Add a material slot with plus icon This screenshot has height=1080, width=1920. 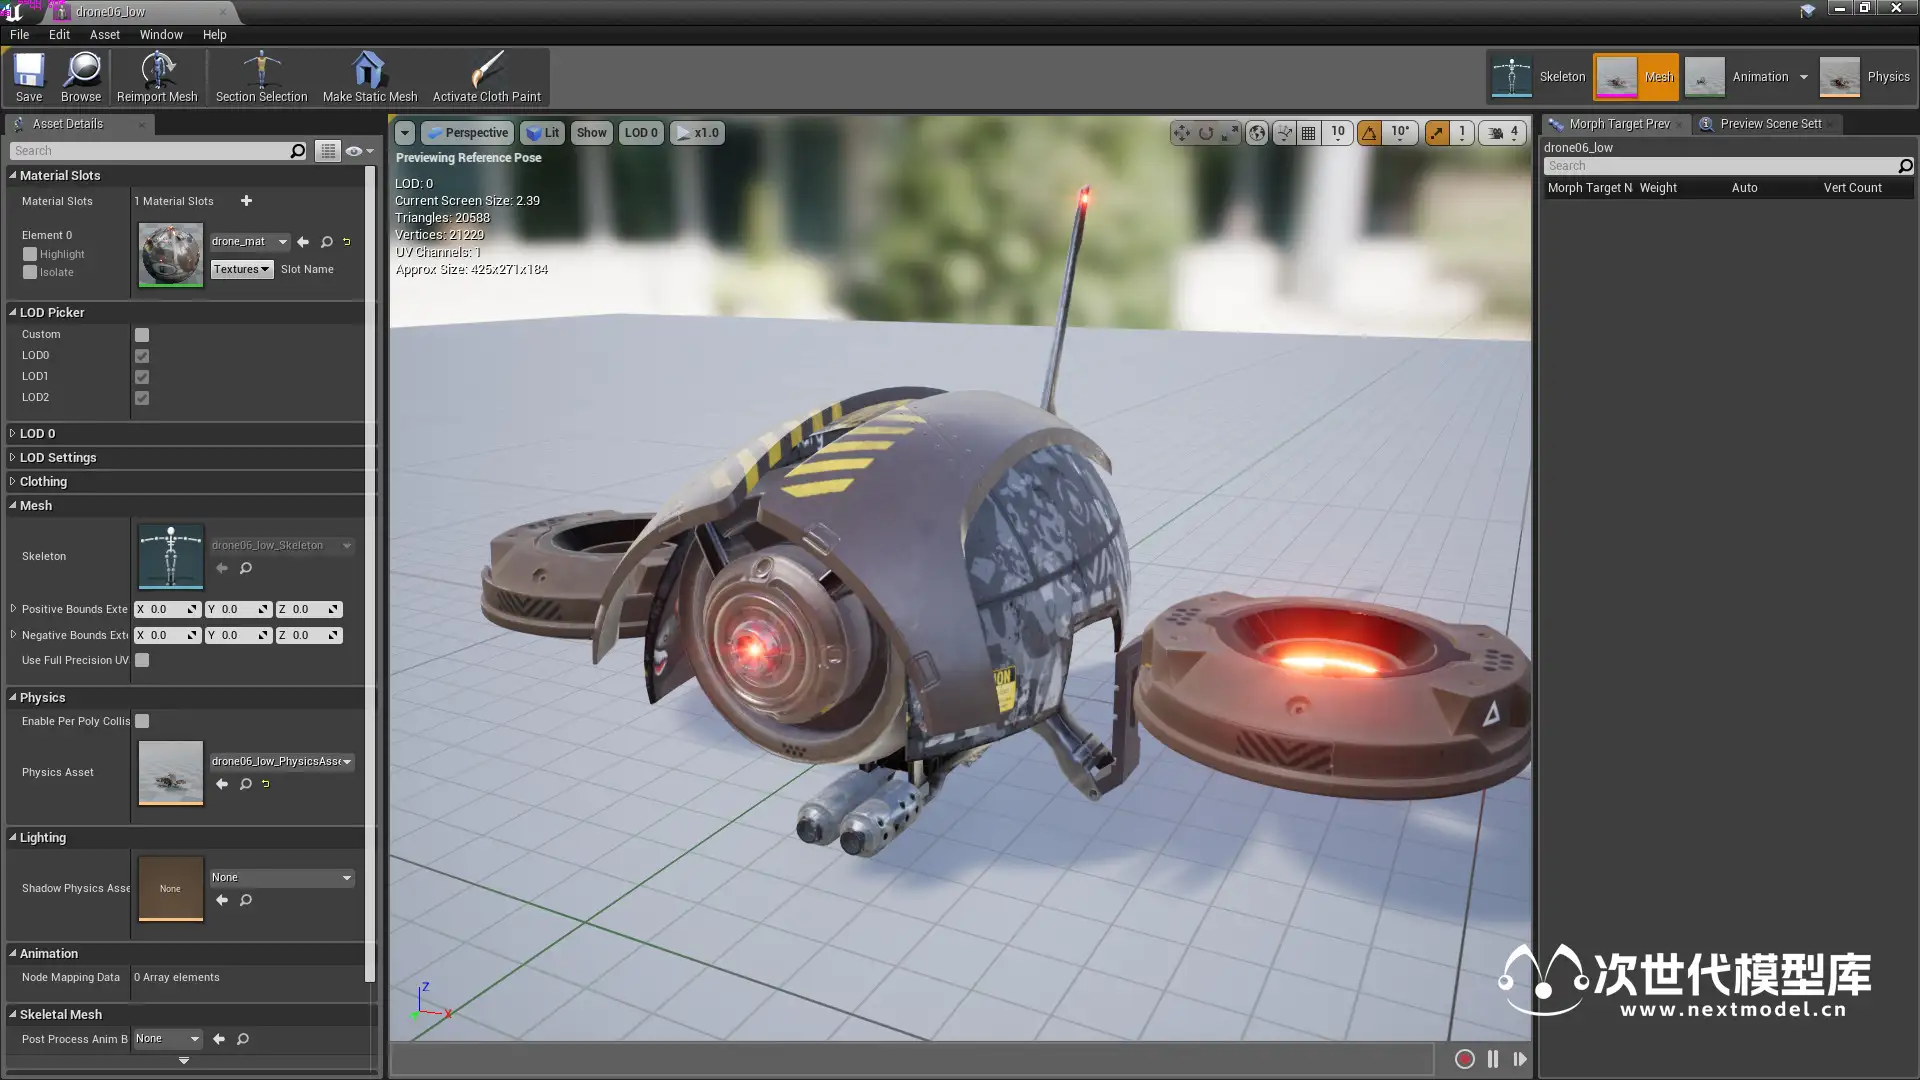[246, 201]
